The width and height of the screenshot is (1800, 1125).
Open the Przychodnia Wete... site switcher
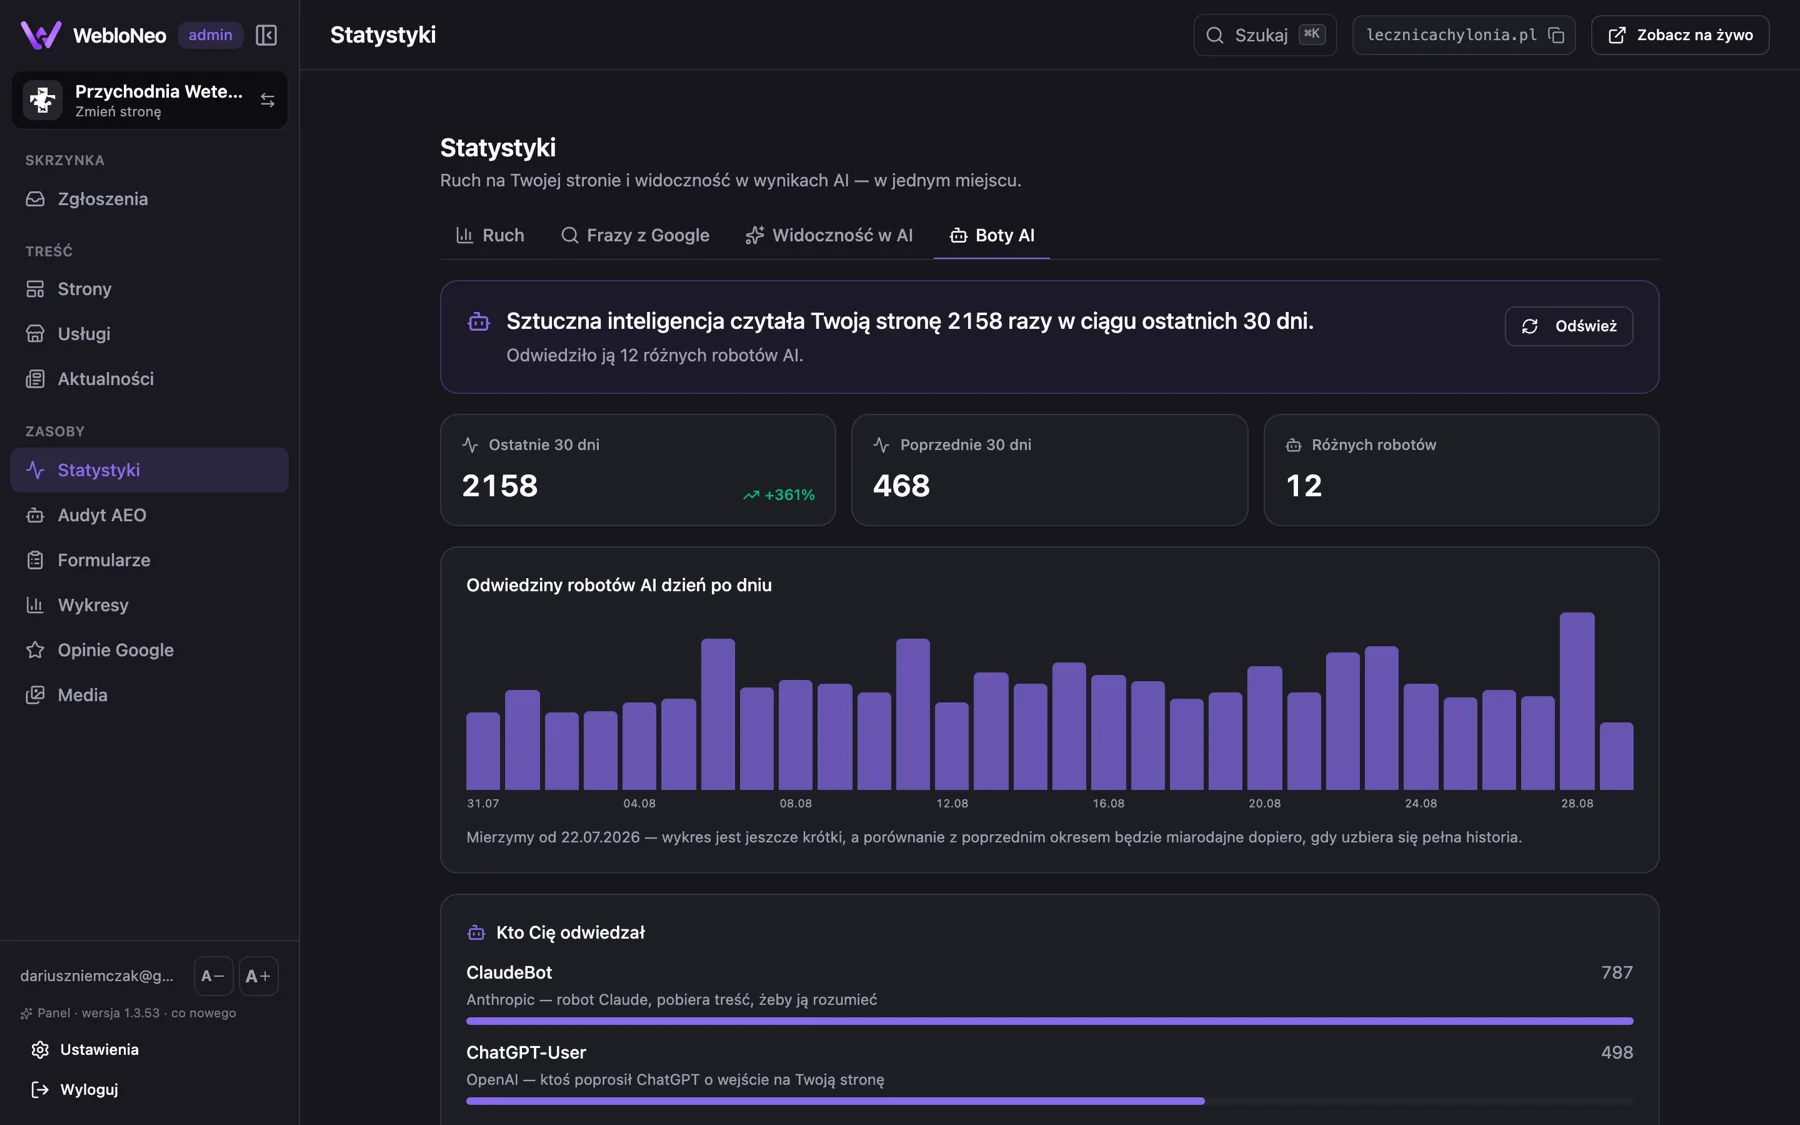point(149,100)
